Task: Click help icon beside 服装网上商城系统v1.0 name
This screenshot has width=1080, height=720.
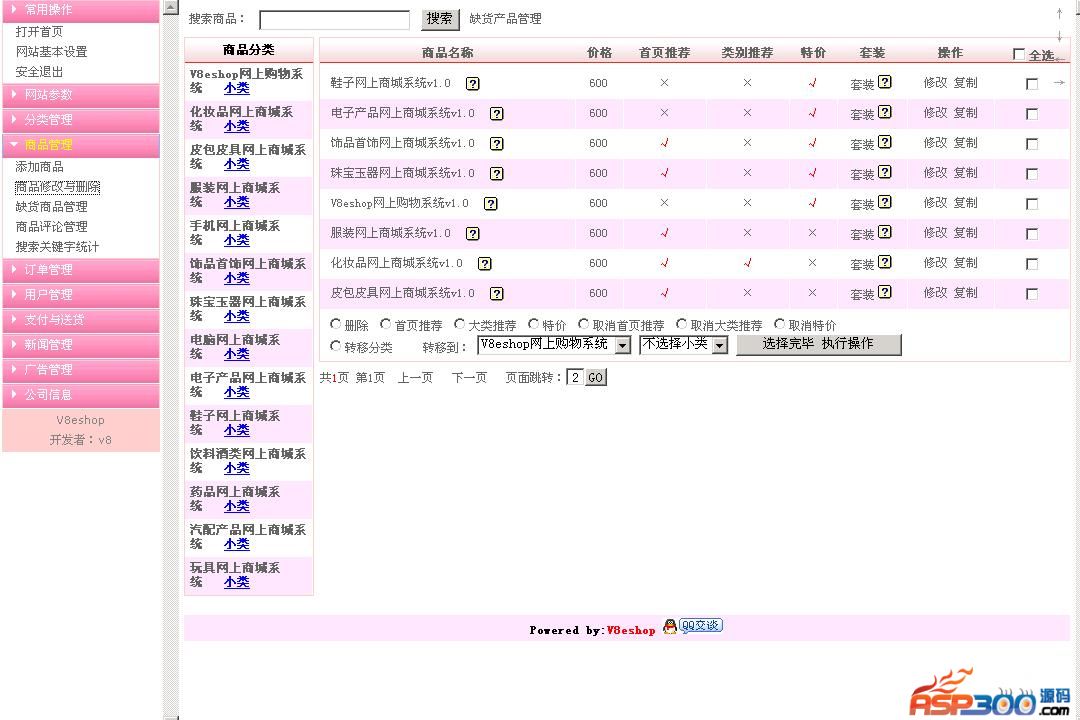Action: pos(472,234)
